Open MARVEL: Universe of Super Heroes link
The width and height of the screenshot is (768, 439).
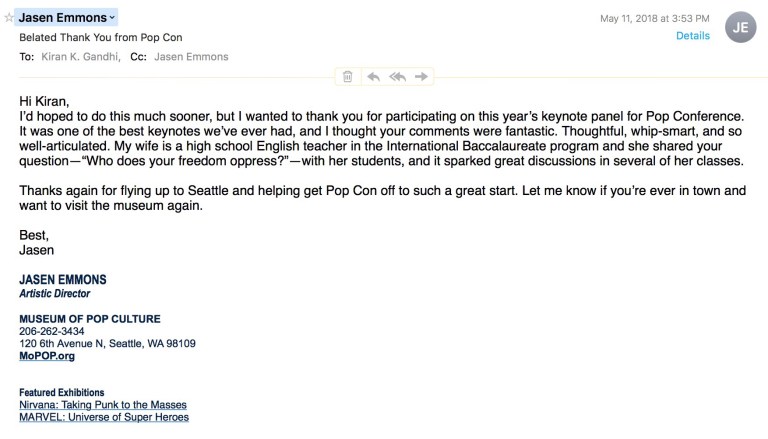tap(104, 417)
